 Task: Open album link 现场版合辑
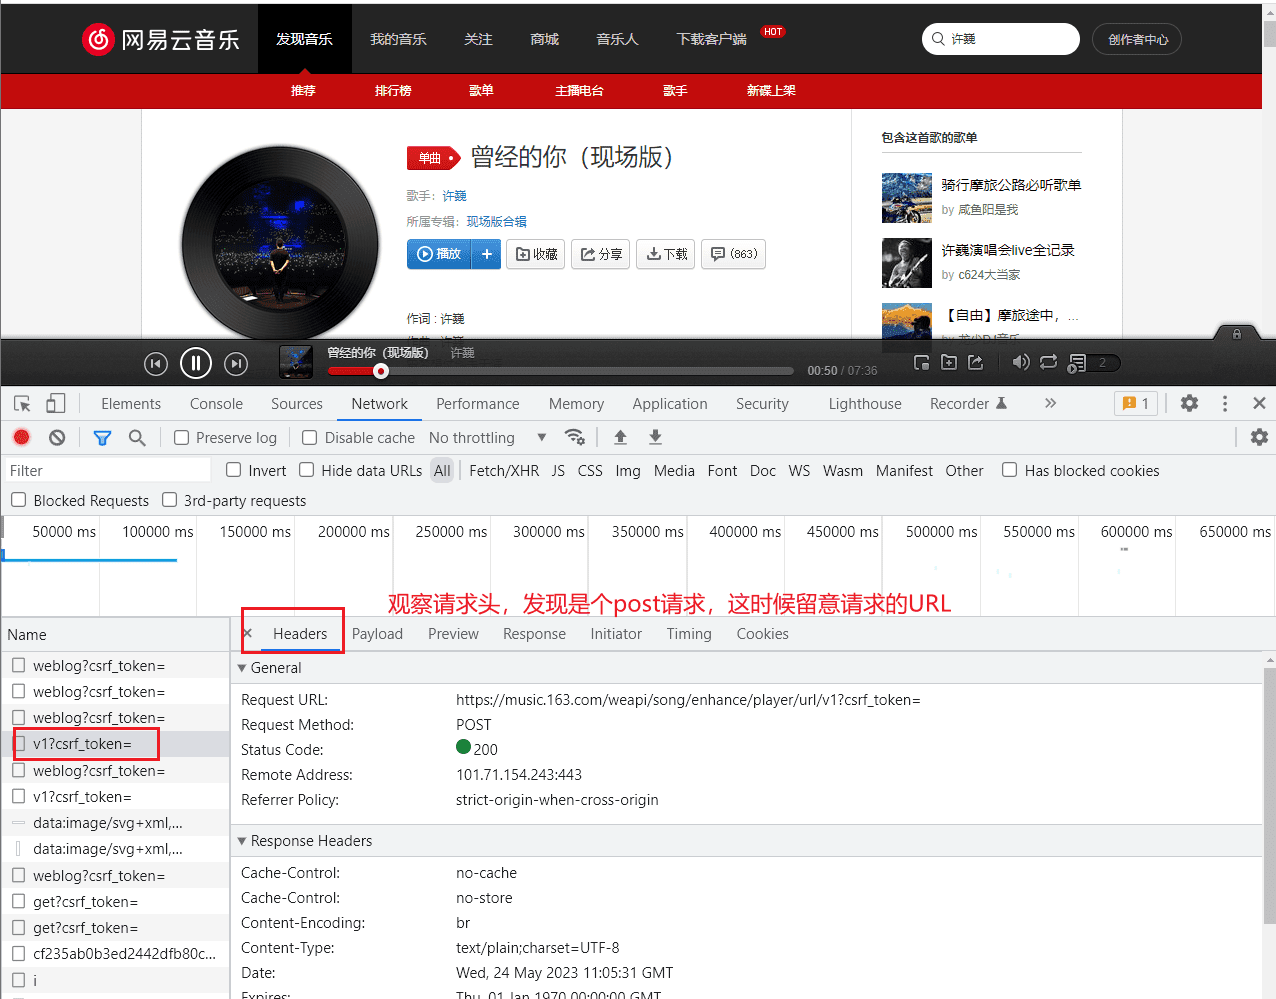(x=497, y=222)
